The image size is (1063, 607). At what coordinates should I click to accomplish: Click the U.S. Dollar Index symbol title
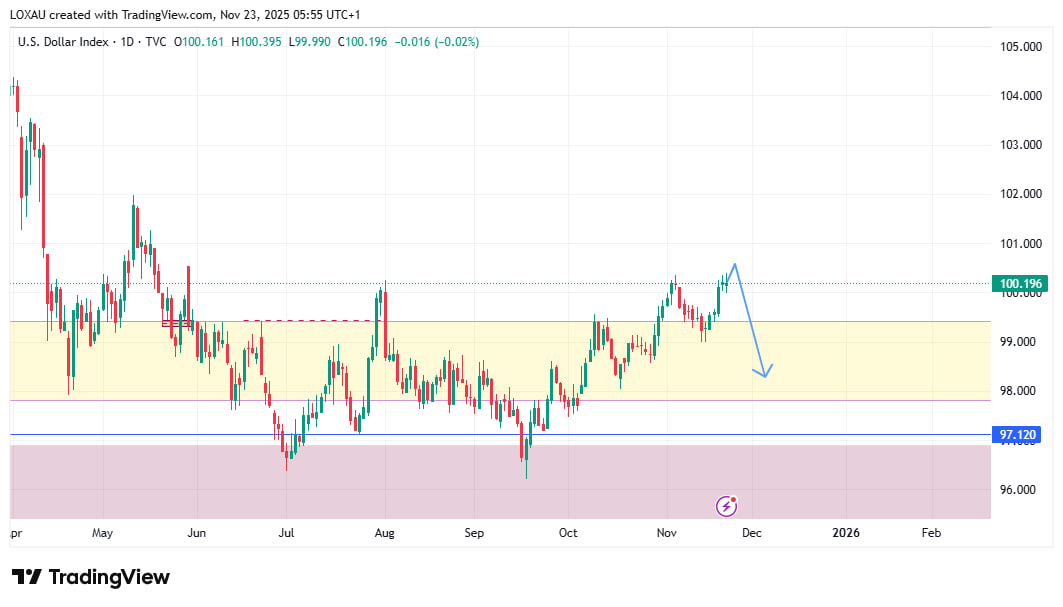tap(63, 42)
